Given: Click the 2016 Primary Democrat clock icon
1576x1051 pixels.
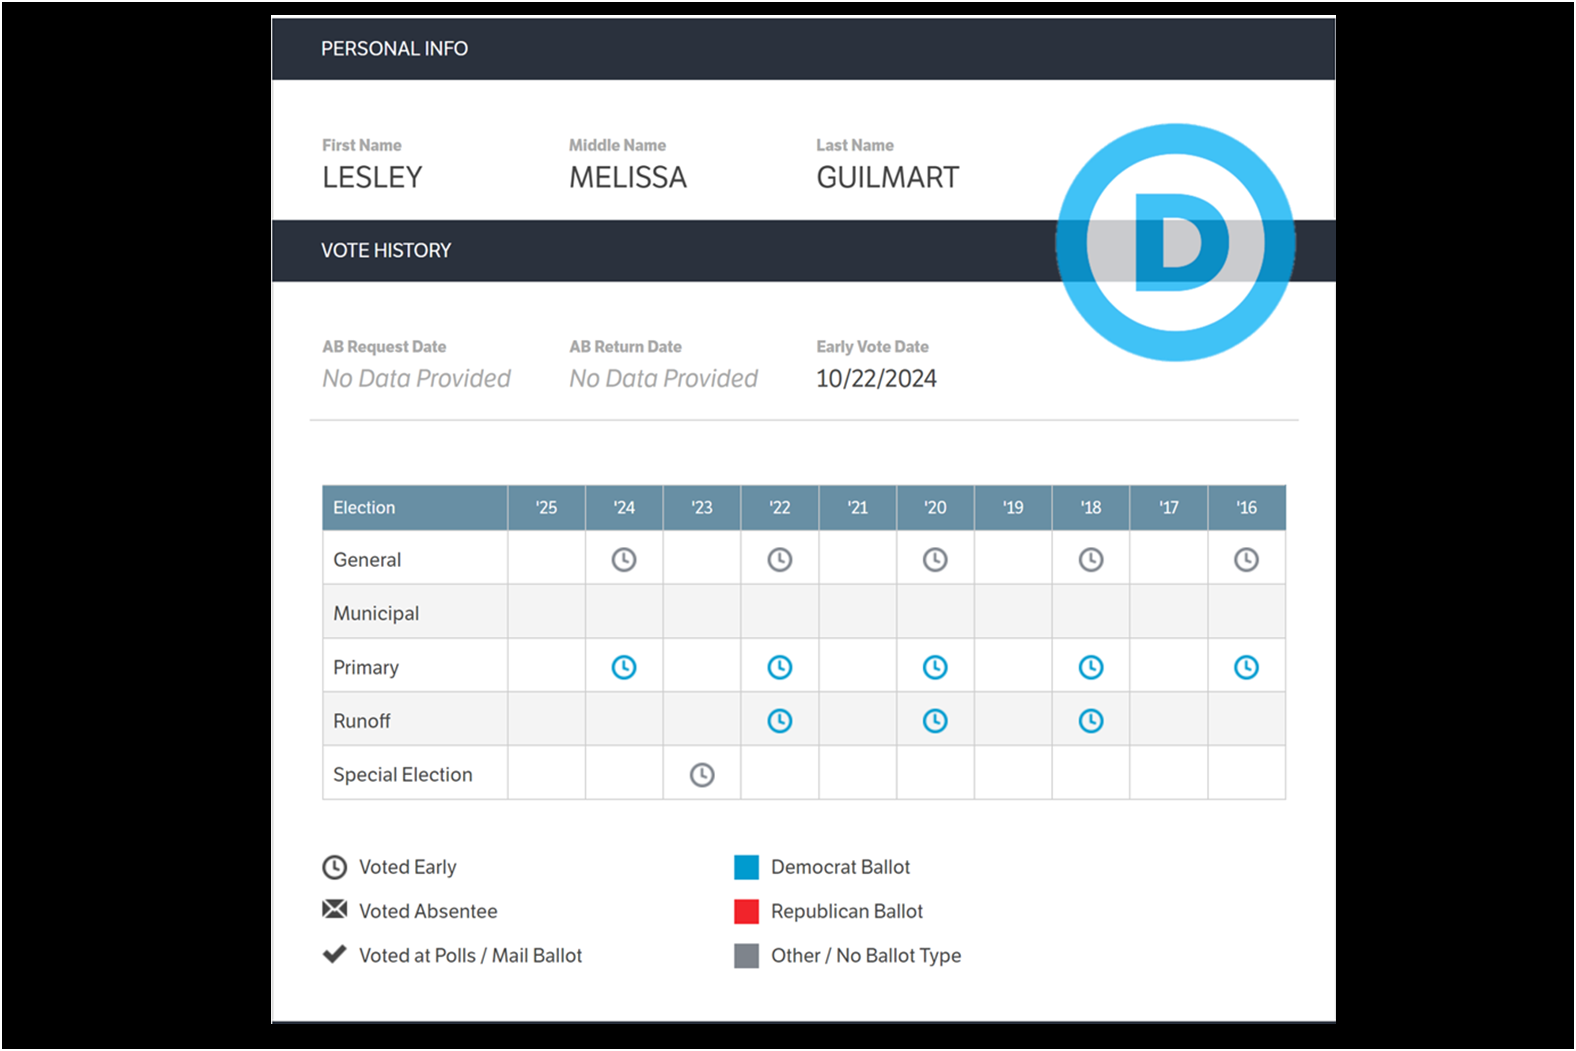Looking at the screenshot, I should click(x=1246, y=667).
